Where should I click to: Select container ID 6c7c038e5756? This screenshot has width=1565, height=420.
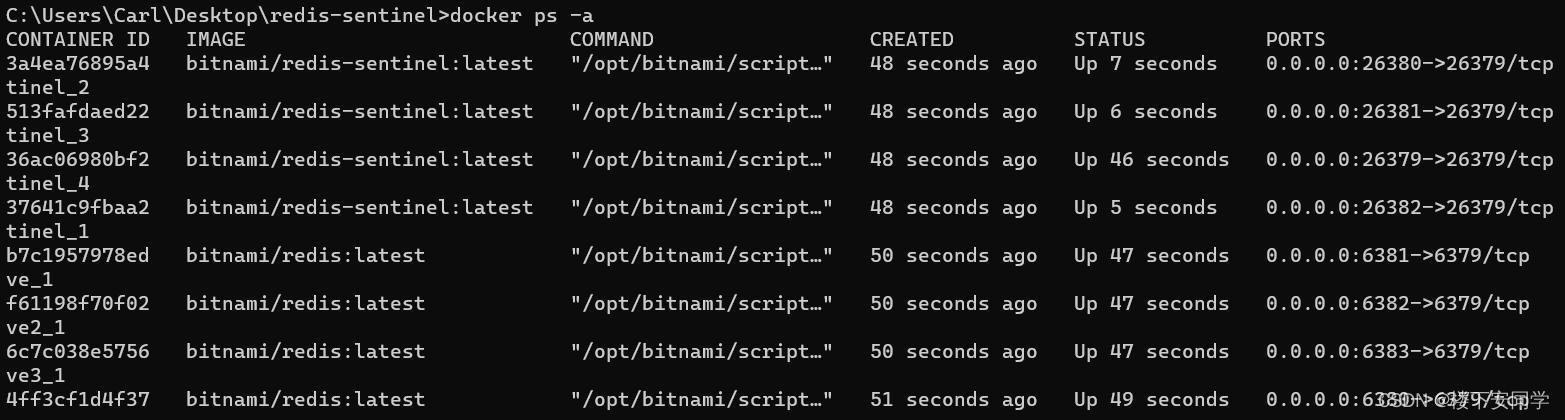coord(78,351)
